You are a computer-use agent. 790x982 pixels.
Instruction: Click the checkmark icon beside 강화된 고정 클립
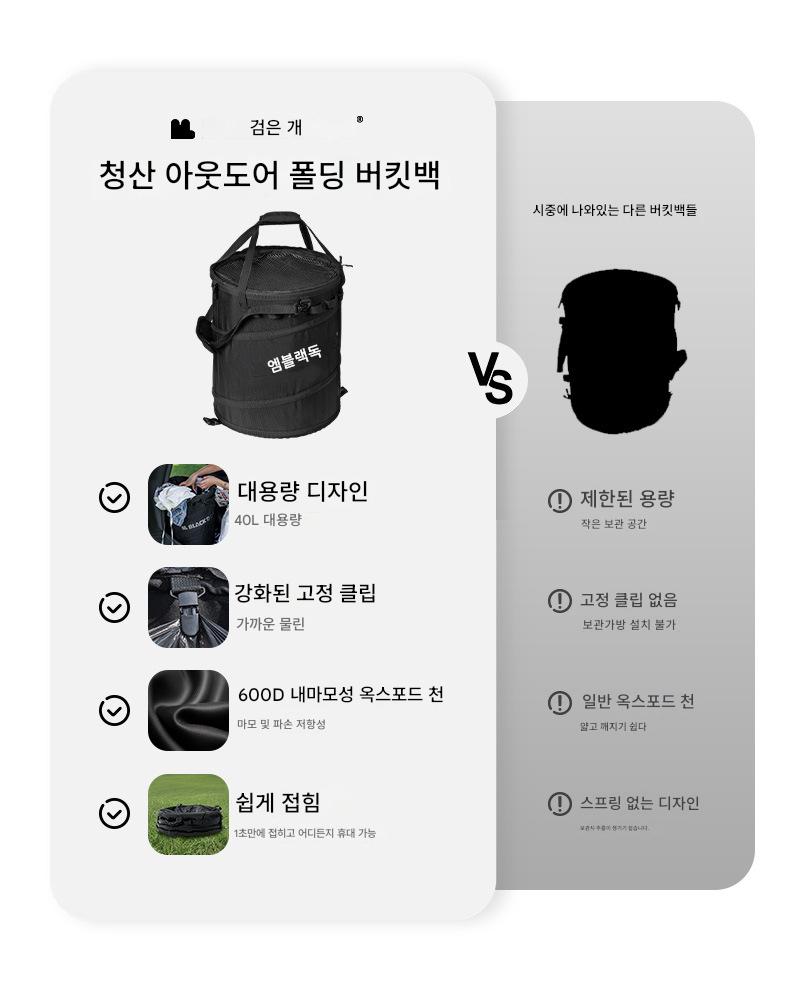(x=115, y=607)
